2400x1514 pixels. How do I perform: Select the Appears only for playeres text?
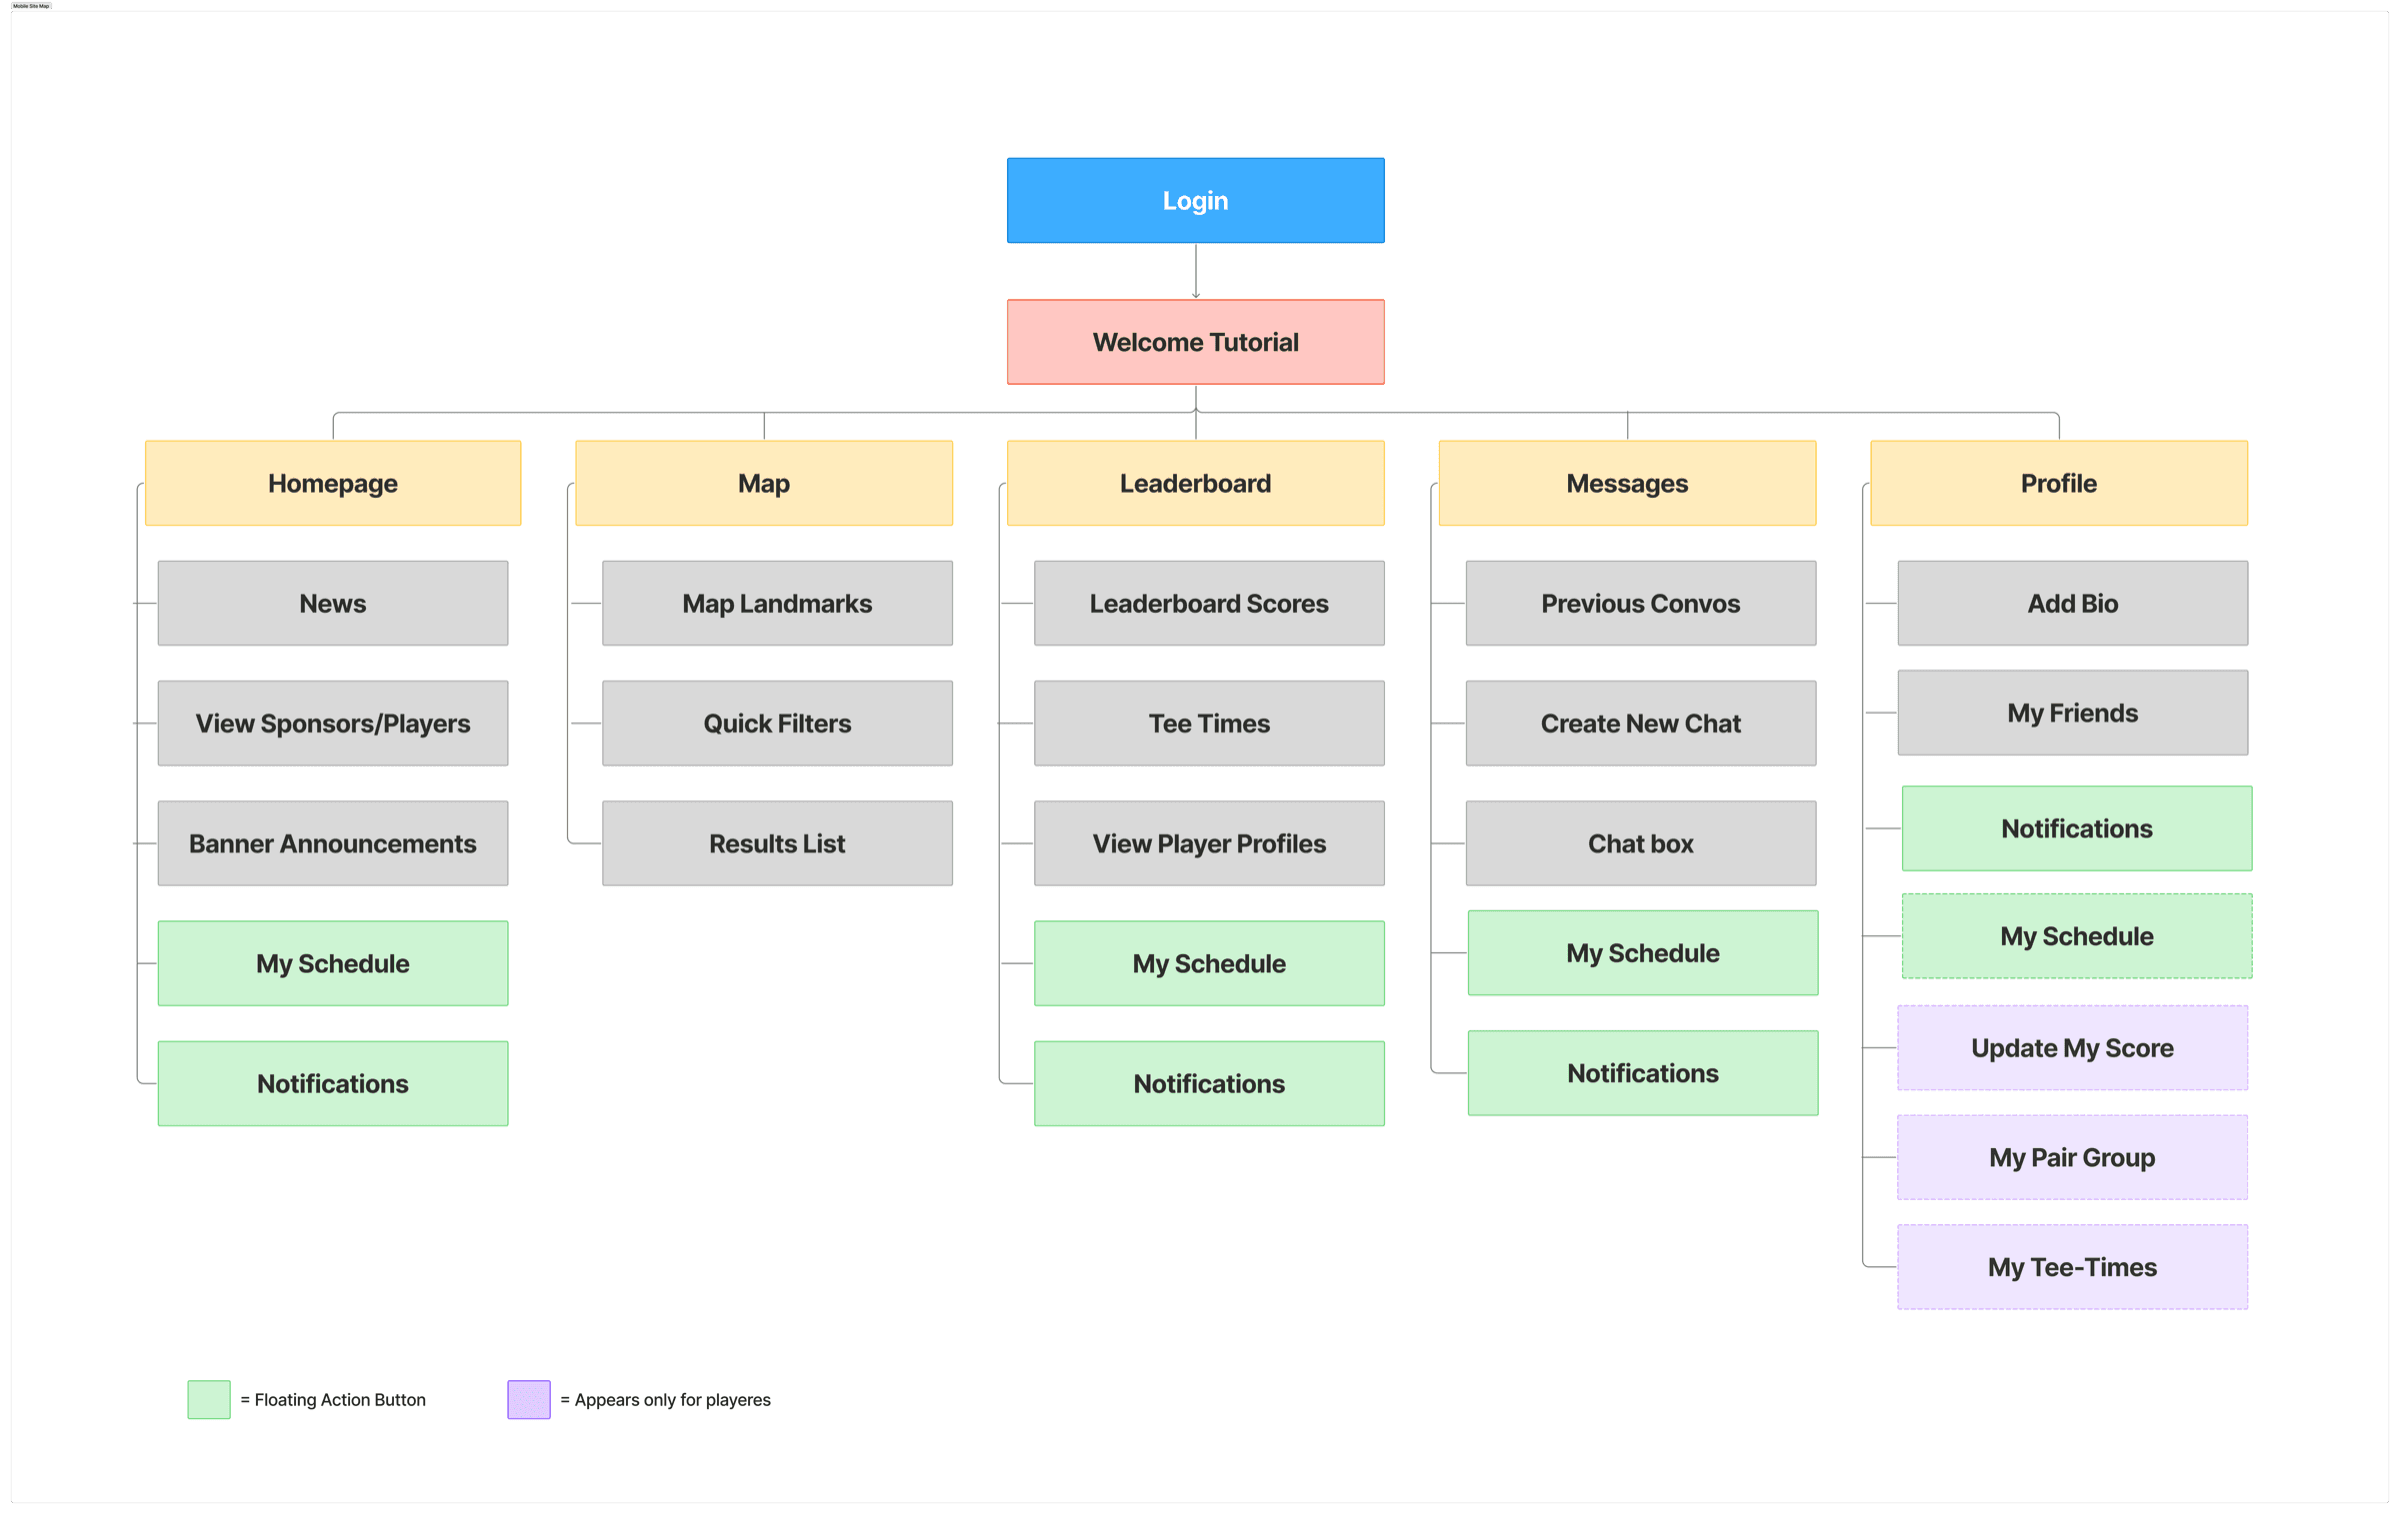[x=665, y=1400]
